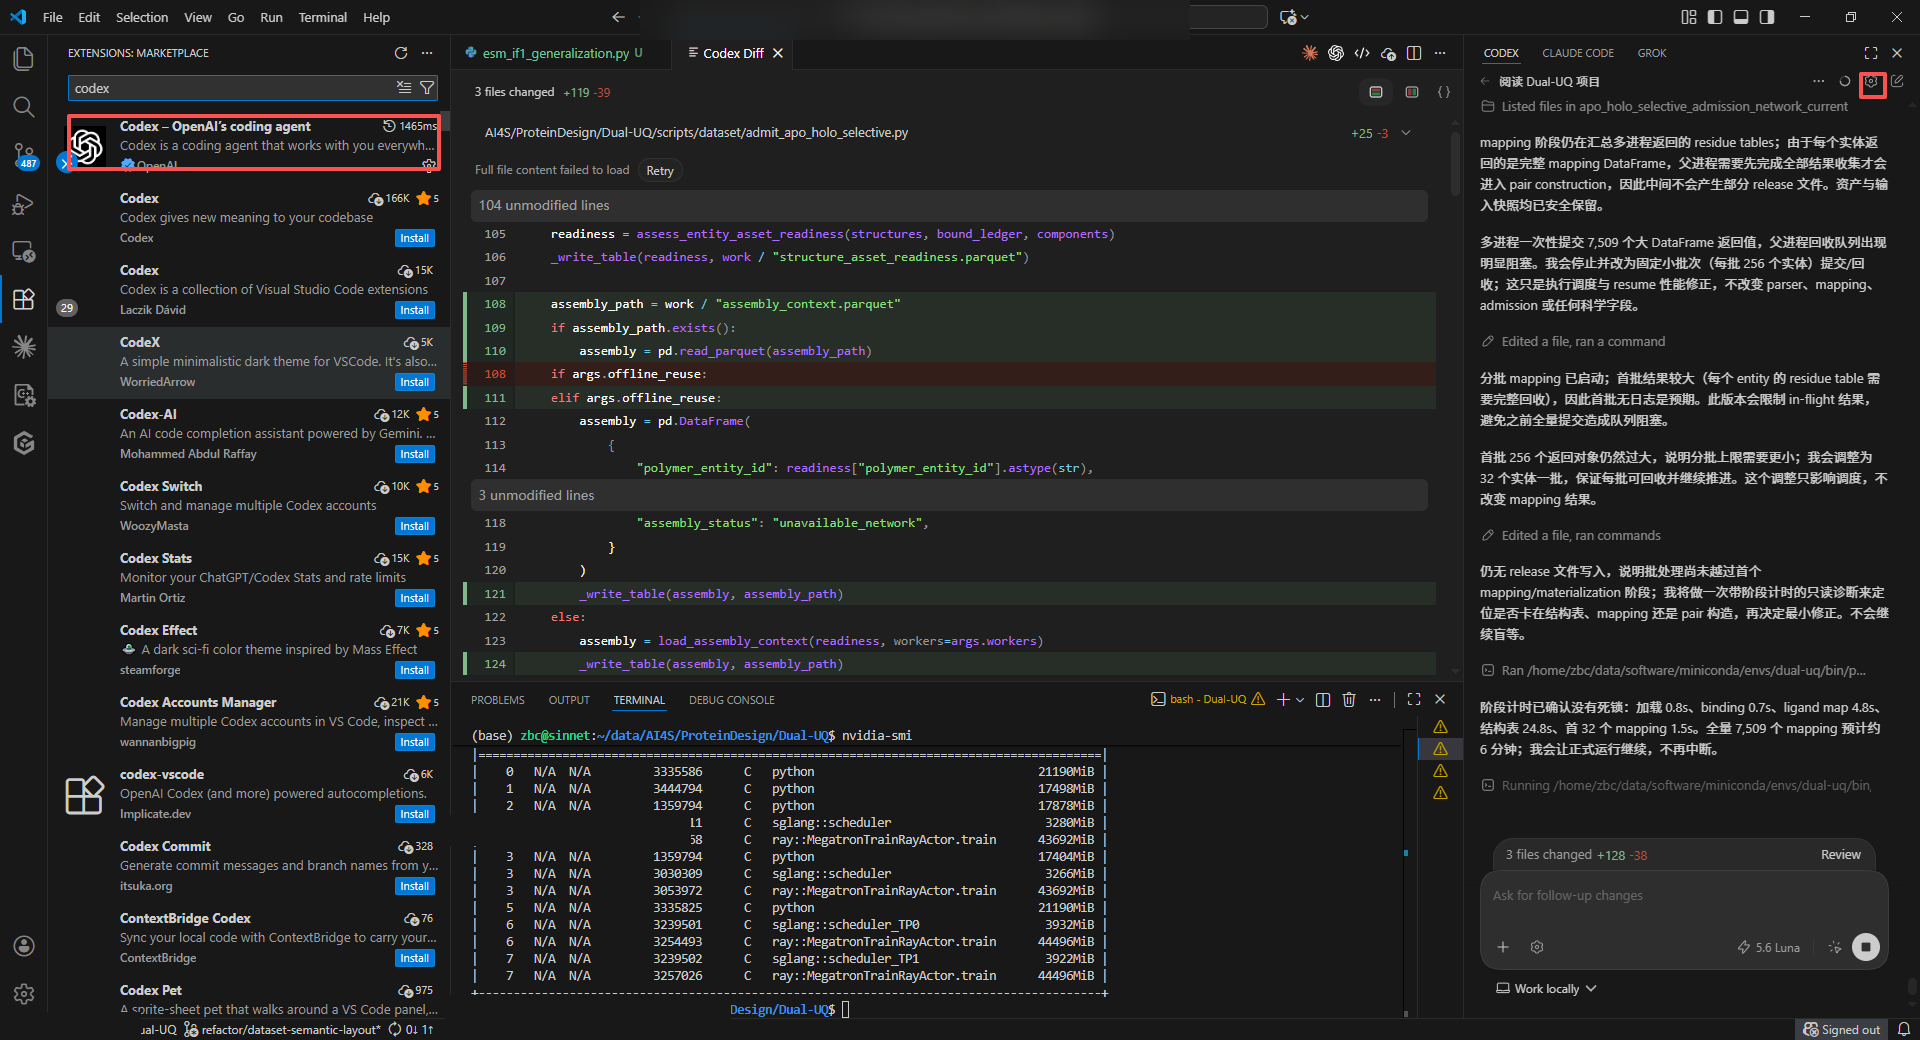Switch diff to split side-by-side view

[x=1412, y=92]
